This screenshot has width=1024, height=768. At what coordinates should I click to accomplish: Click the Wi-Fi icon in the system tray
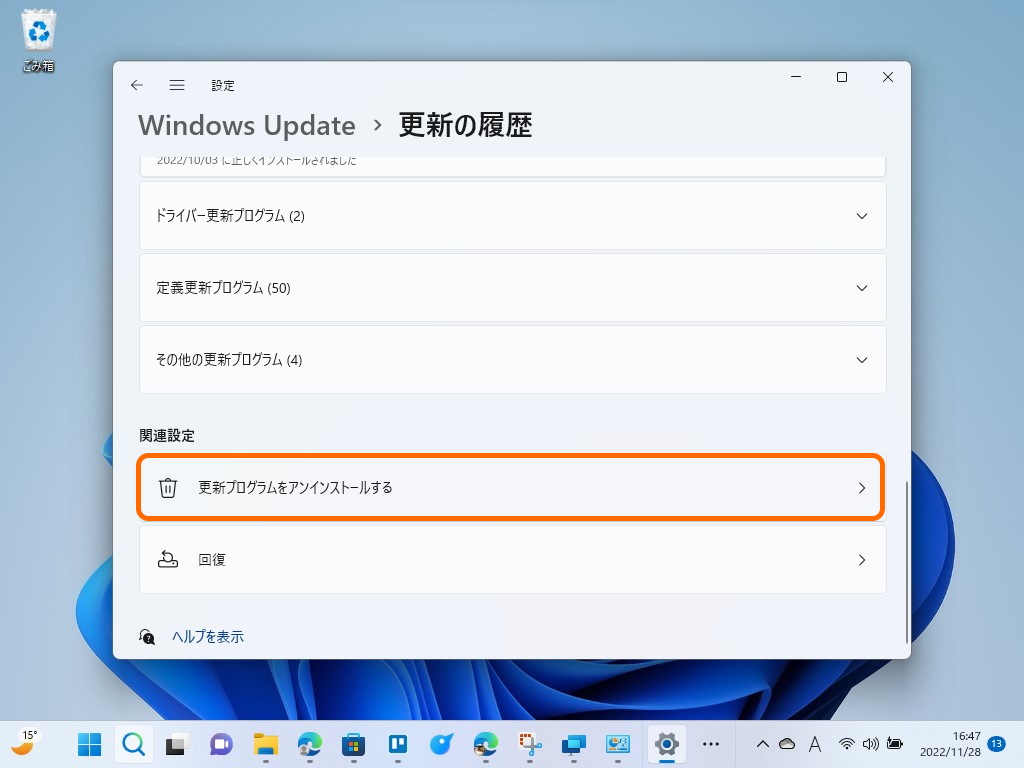847,744
